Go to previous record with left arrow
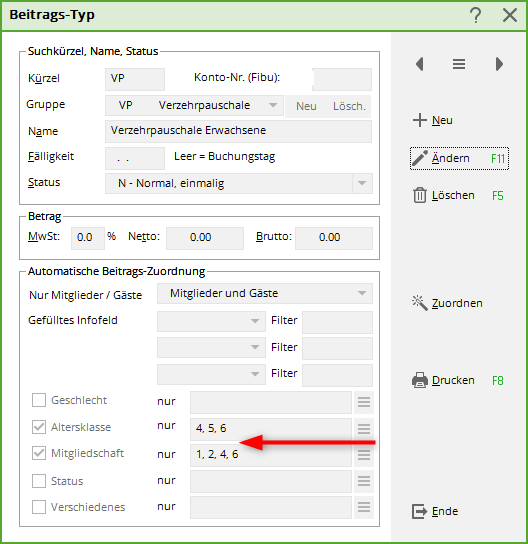528x544 pixels. point(420,64)
